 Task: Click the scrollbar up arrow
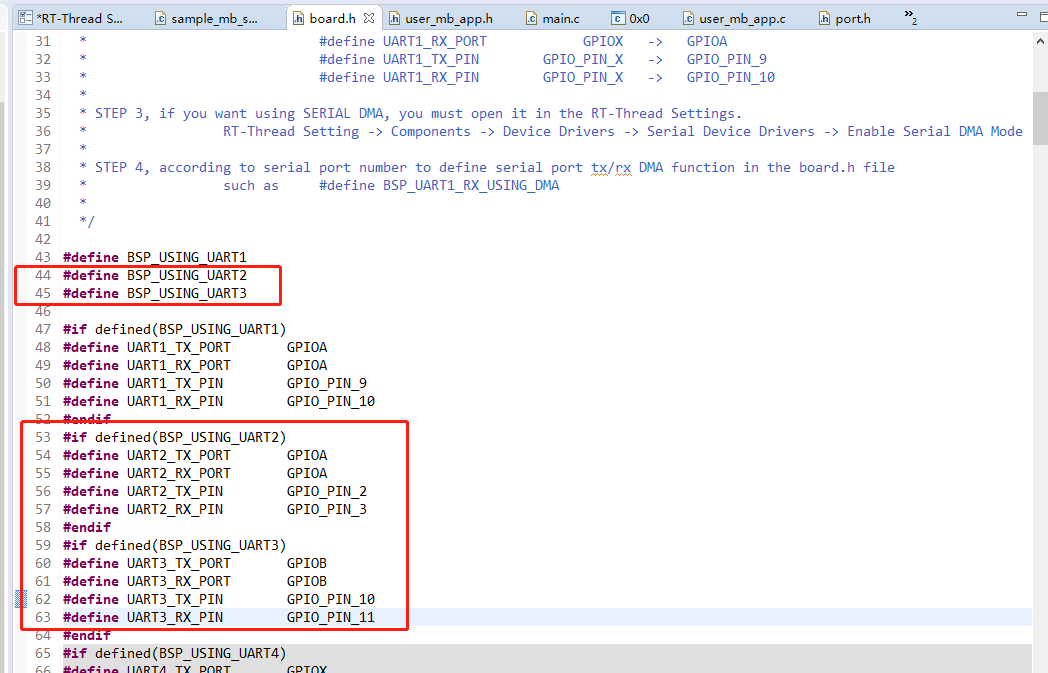coord(1039,39)
